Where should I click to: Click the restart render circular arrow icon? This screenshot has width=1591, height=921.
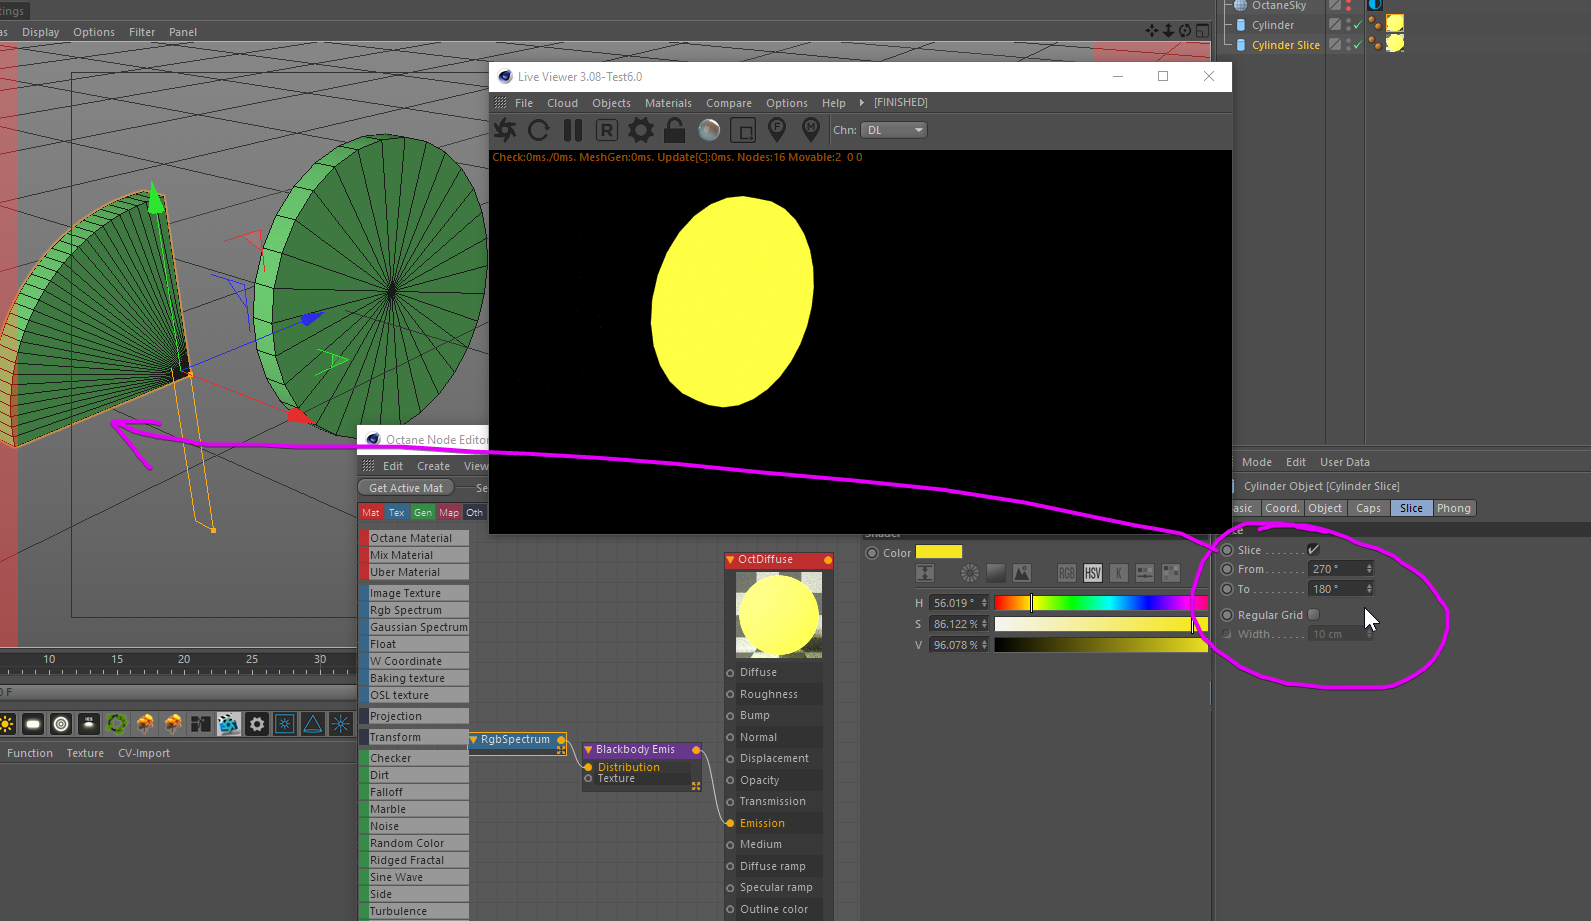click(539, 130)
